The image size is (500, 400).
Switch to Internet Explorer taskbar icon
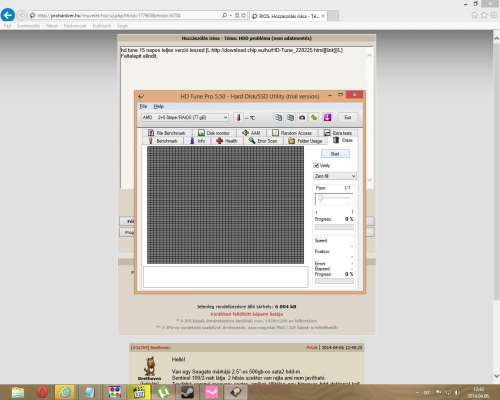click(x=65, y=392)
